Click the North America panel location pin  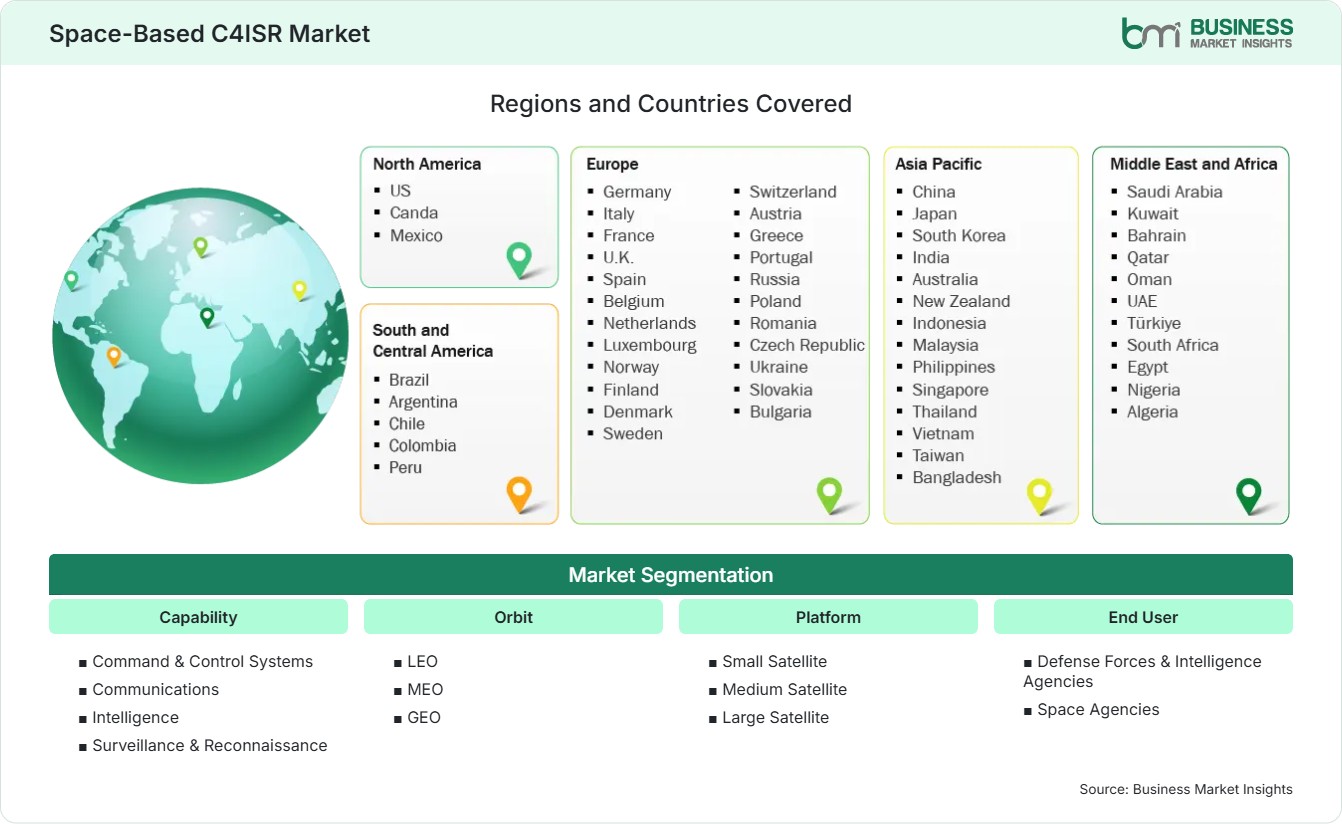pyautogui.click(x=519, y=260)
